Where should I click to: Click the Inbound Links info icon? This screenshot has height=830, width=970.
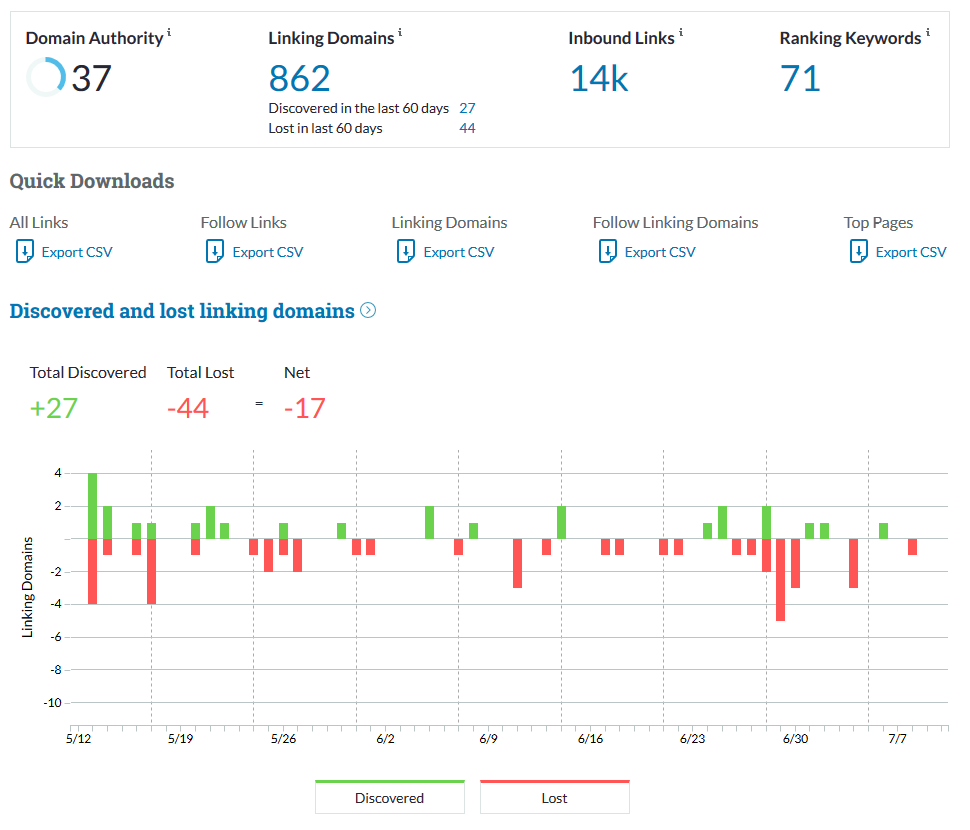[681, 33]
